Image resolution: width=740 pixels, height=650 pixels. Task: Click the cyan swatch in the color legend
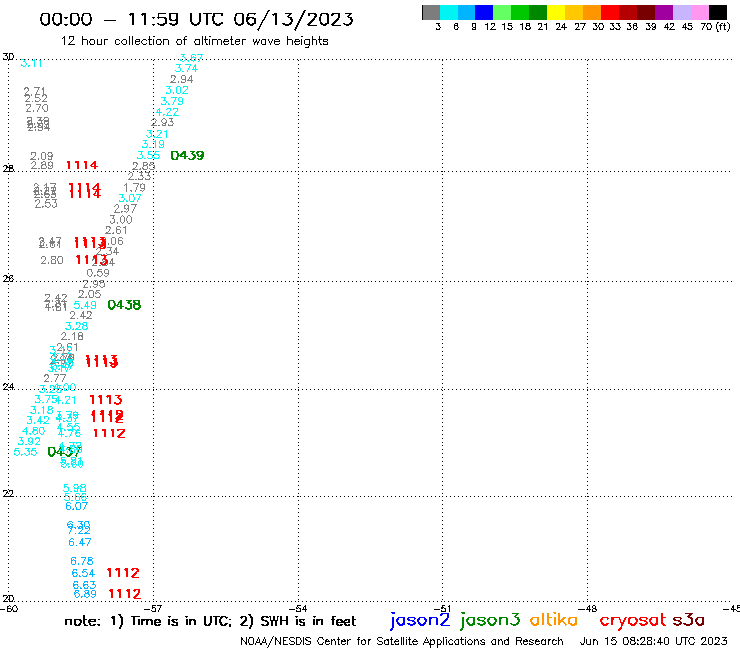coord(449,12)
